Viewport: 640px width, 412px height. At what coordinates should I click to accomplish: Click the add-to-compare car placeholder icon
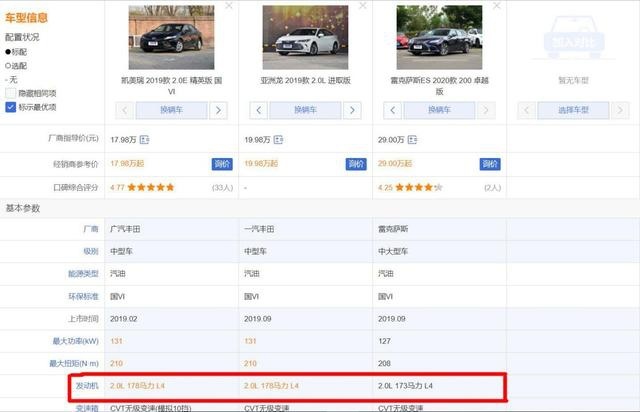(x=573, y=38)
